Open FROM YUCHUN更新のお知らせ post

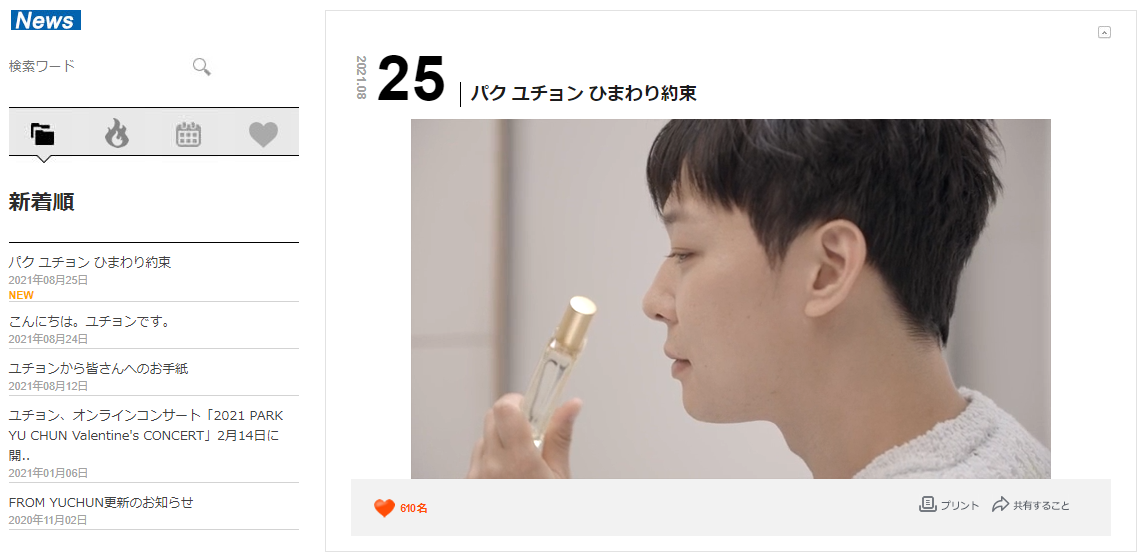pyautogui.click(x=101, y=503)
